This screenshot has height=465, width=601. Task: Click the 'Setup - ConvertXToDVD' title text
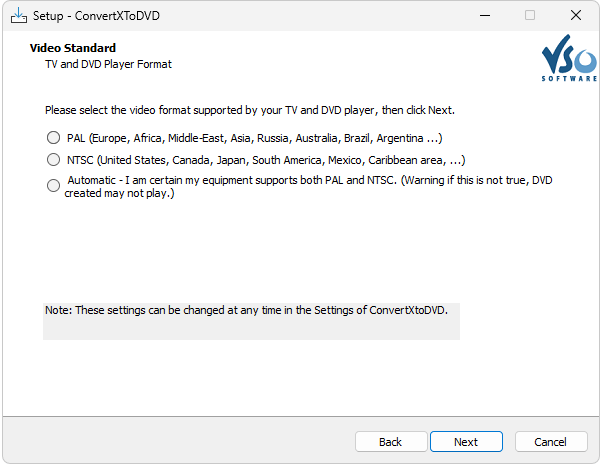(x=95, y=15)
